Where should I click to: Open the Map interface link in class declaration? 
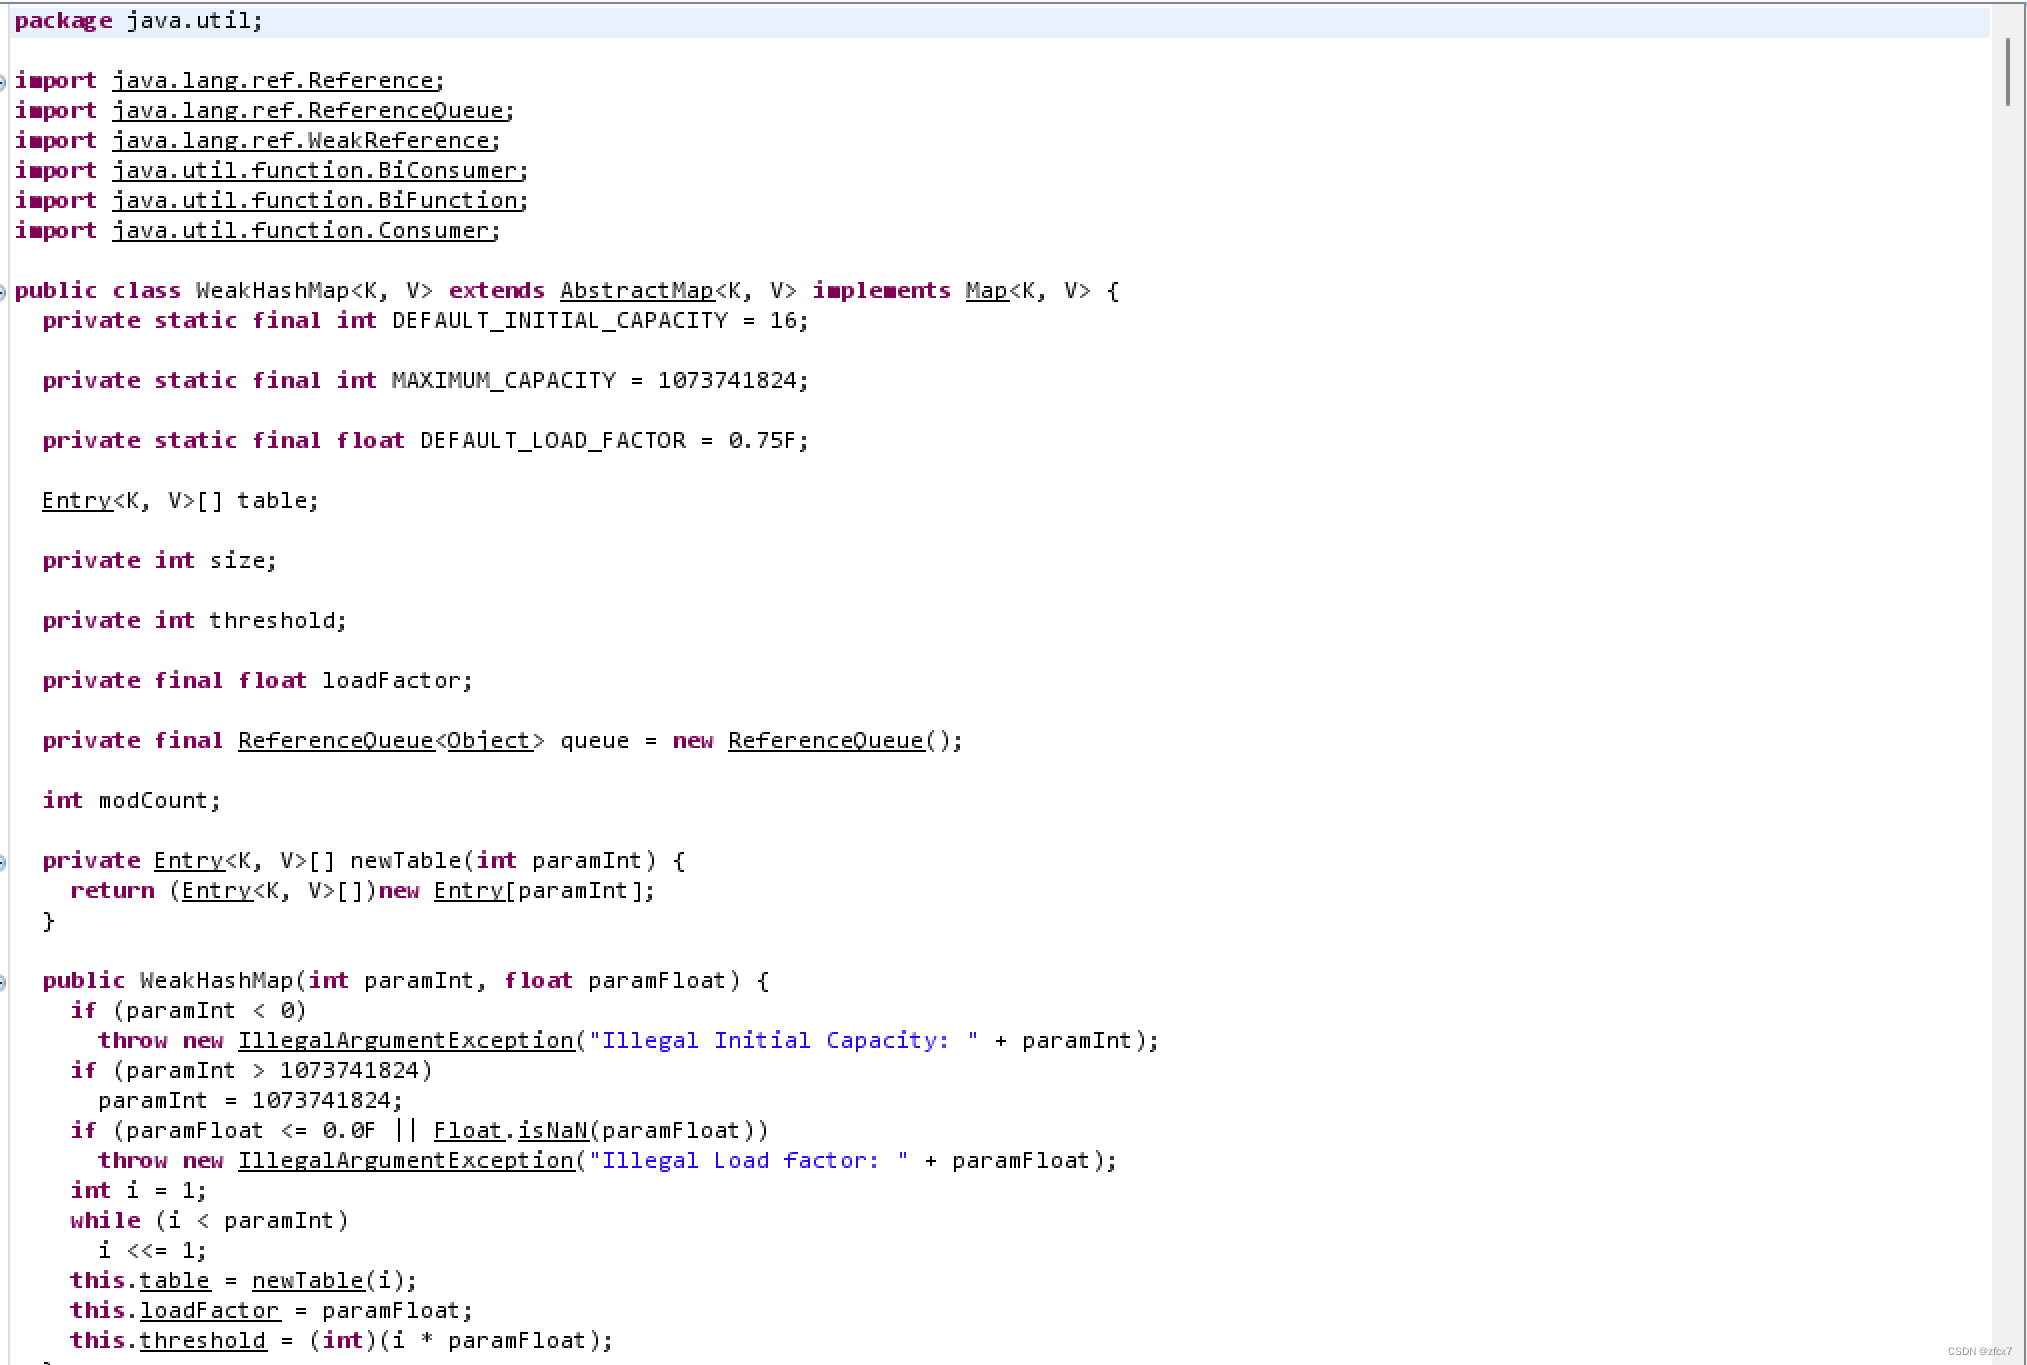coord(986,291)
